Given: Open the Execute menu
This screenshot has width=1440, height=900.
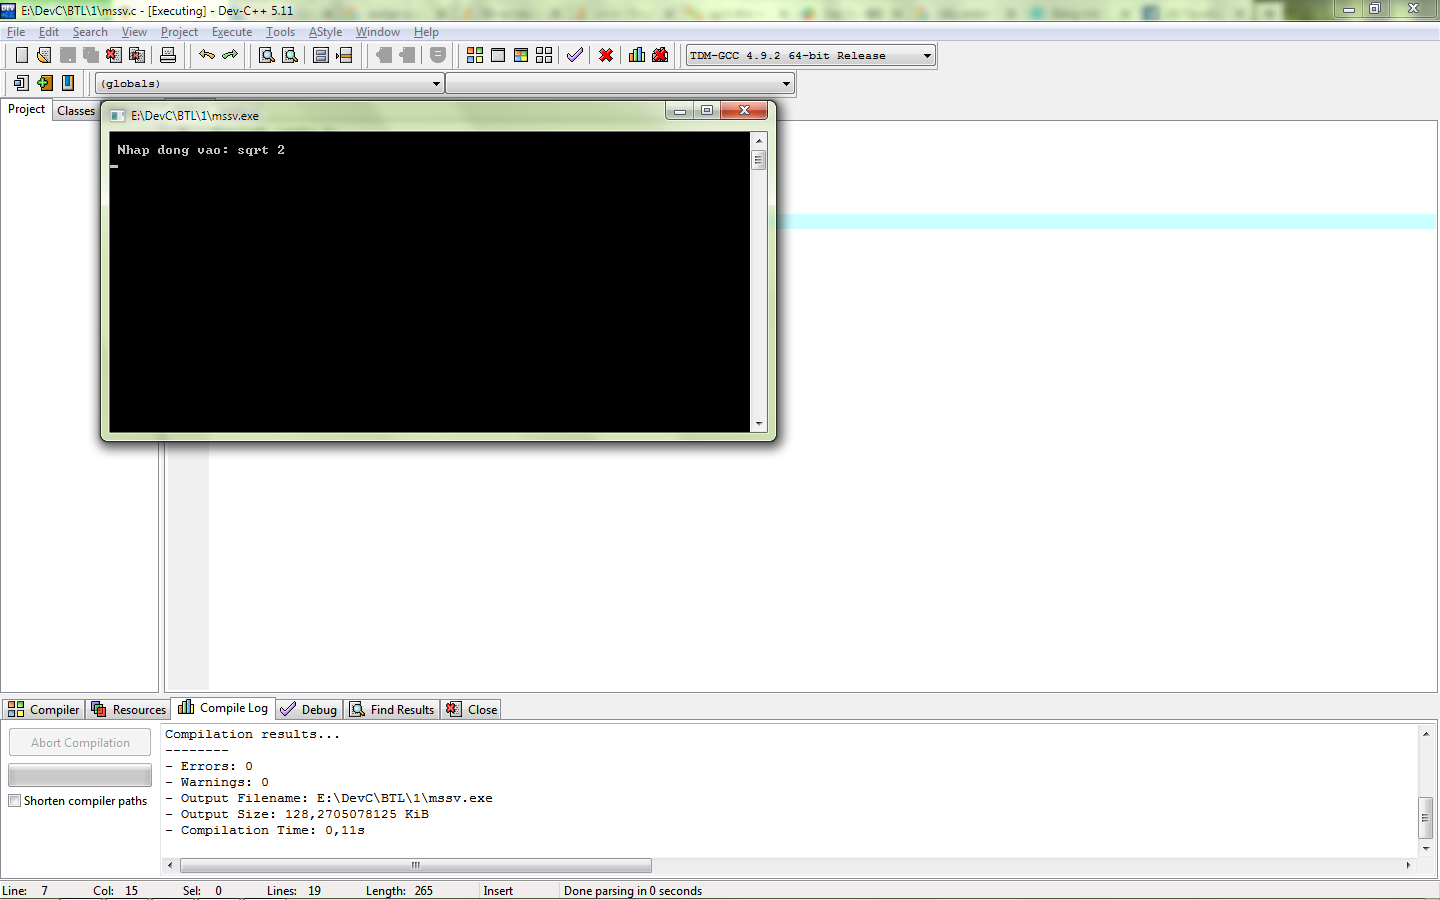Looking at the screenshot, I should (232, 32).
